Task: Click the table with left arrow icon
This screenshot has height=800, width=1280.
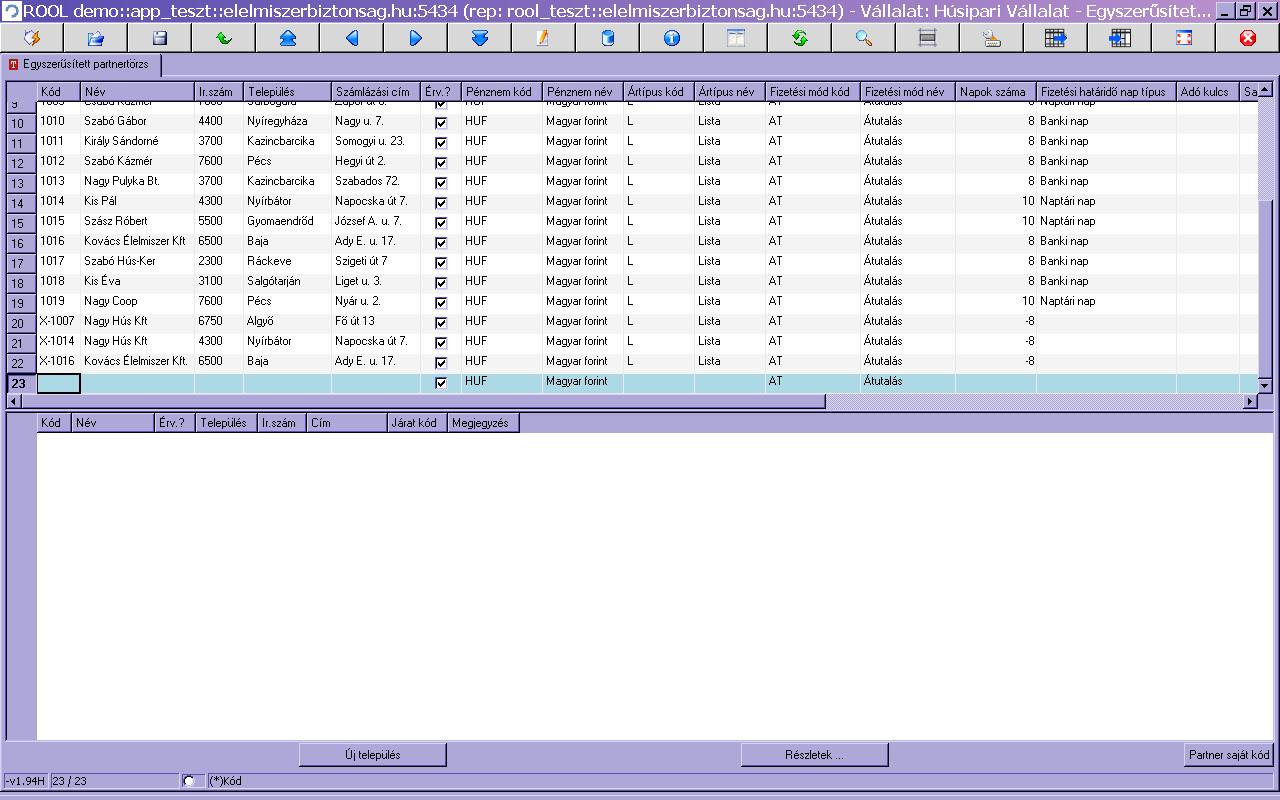Action: 1120,38
